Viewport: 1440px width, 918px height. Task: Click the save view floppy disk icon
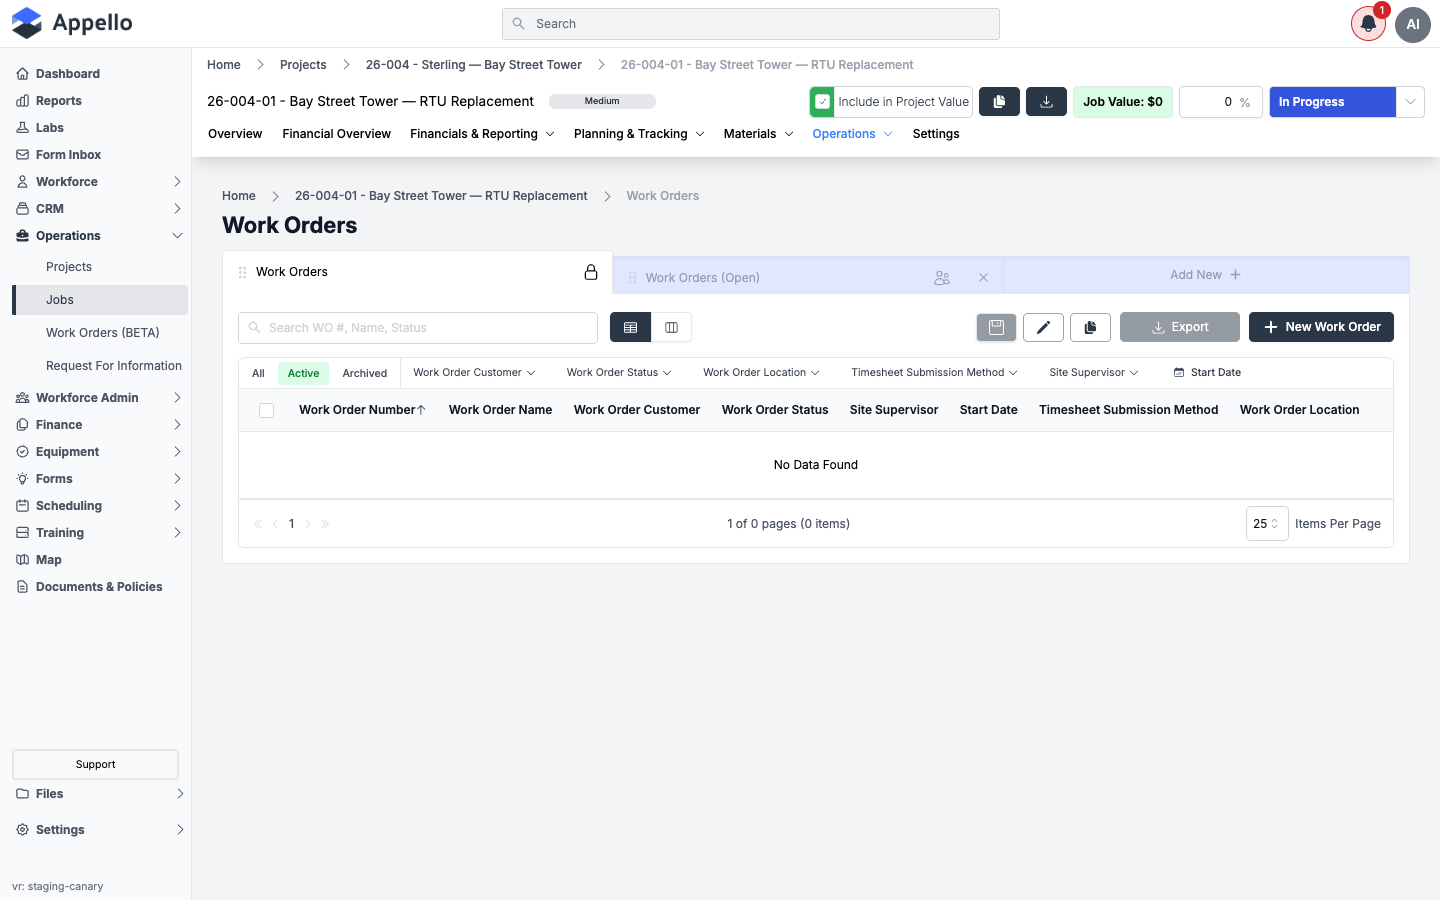[x=996, y=327]
